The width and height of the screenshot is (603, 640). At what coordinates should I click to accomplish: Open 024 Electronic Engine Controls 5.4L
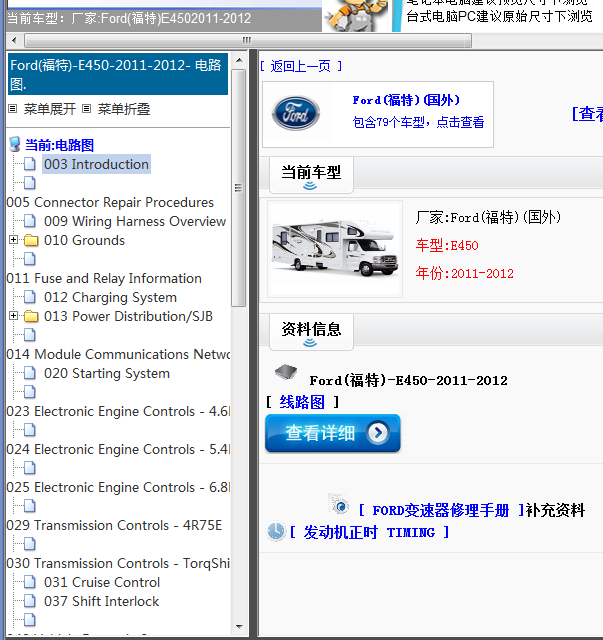[118, 449]
